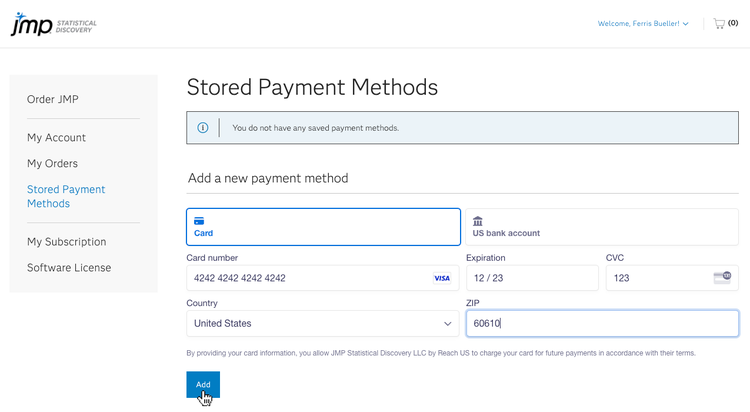Go to Order JMP in the sidebar
Image resolution: width=750 pixels, height=412 pixels.
pyautogui.click(x=53, y=99)
